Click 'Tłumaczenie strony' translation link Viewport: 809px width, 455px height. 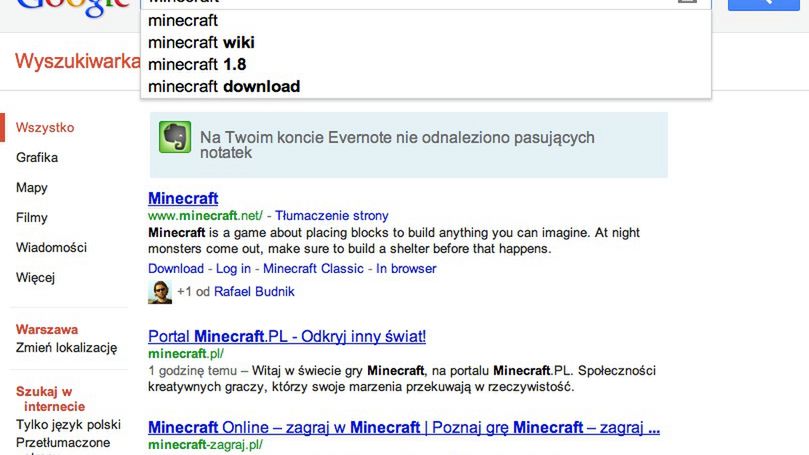[x=332, y=216]
